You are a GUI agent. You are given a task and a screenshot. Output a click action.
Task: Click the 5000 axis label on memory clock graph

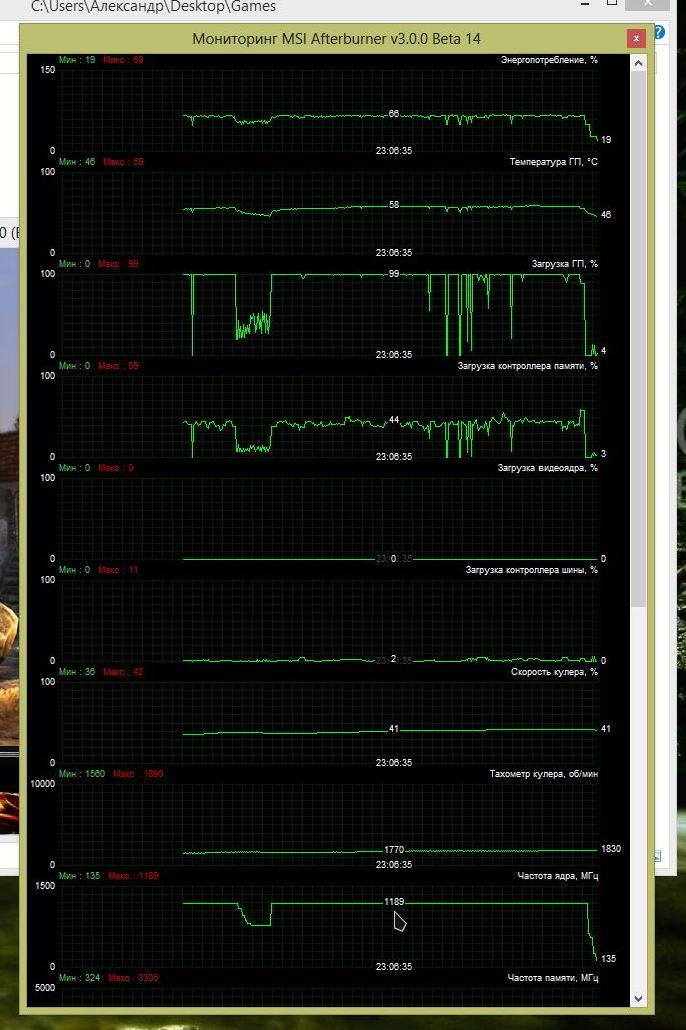(45, 987)
